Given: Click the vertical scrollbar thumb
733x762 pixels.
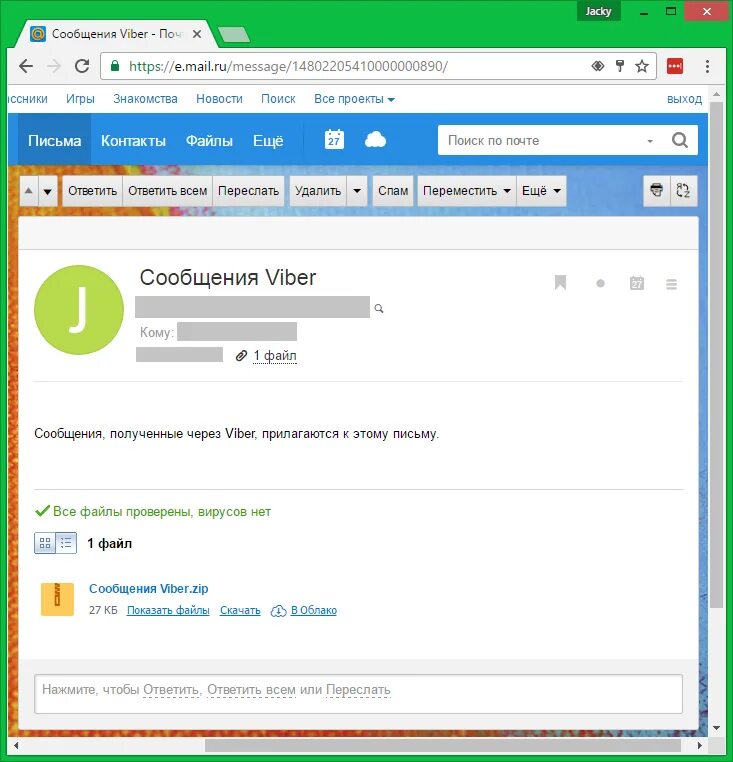Looking at the screenshot, I should click(x=716, y=355).
